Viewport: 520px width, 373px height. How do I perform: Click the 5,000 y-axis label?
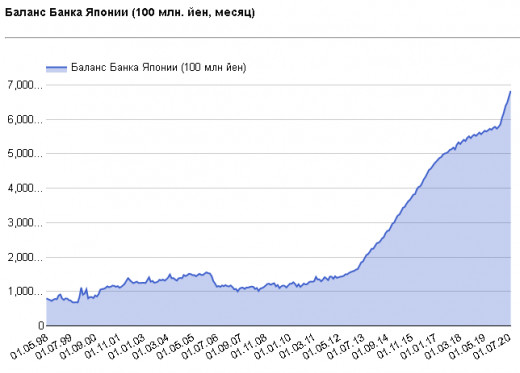[25, 154]
